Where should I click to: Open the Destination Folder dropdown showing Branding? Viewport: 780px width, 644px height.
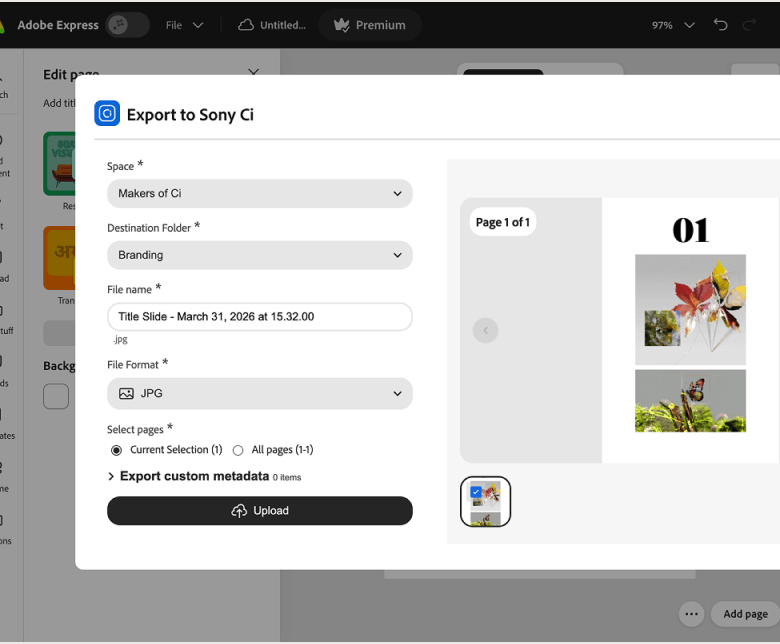click(260, 255)
